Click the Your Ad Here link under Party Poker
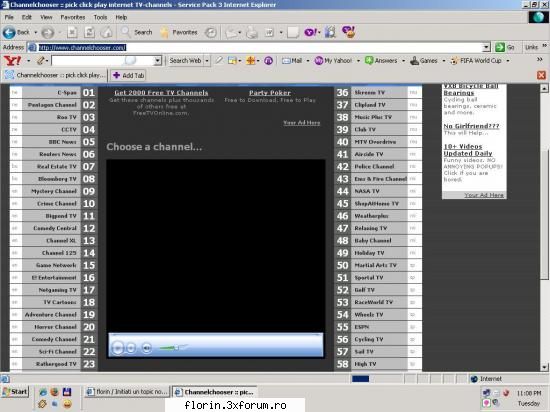550x412 pixels. pos(302,123)
